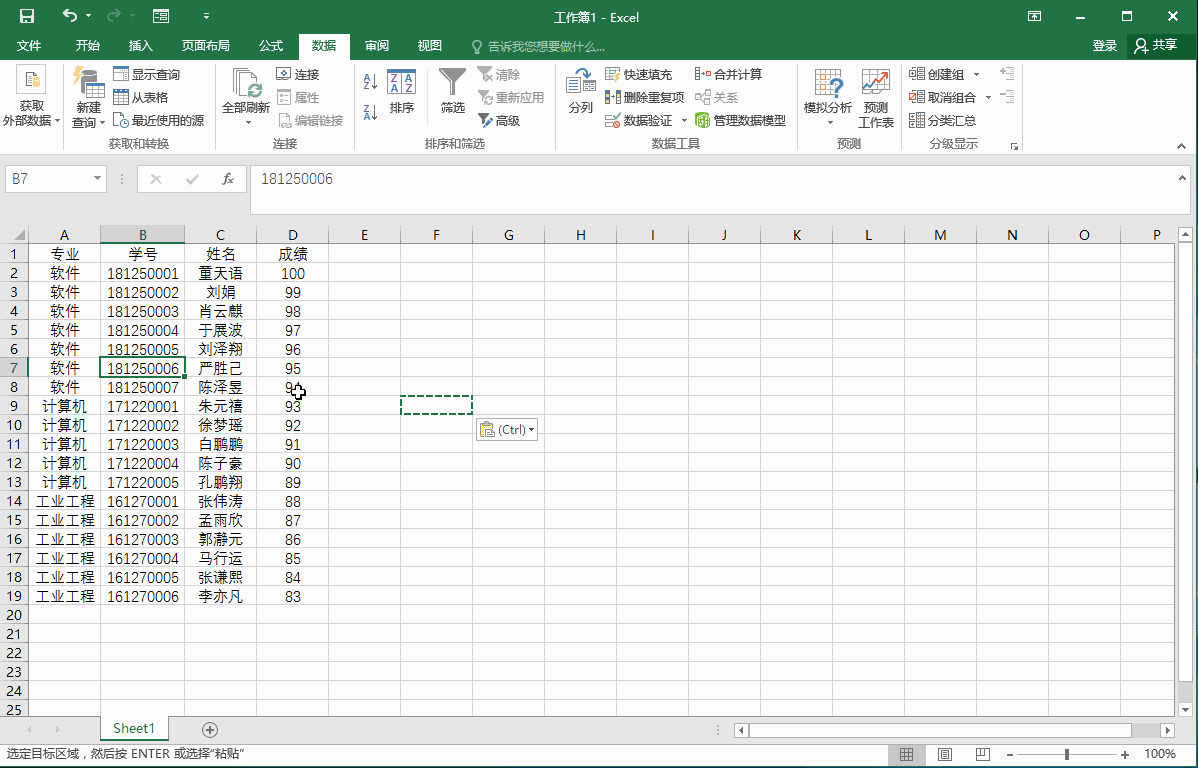Select column D header
This screenshot has width=1198, height=768.
(x=293, y=235)
